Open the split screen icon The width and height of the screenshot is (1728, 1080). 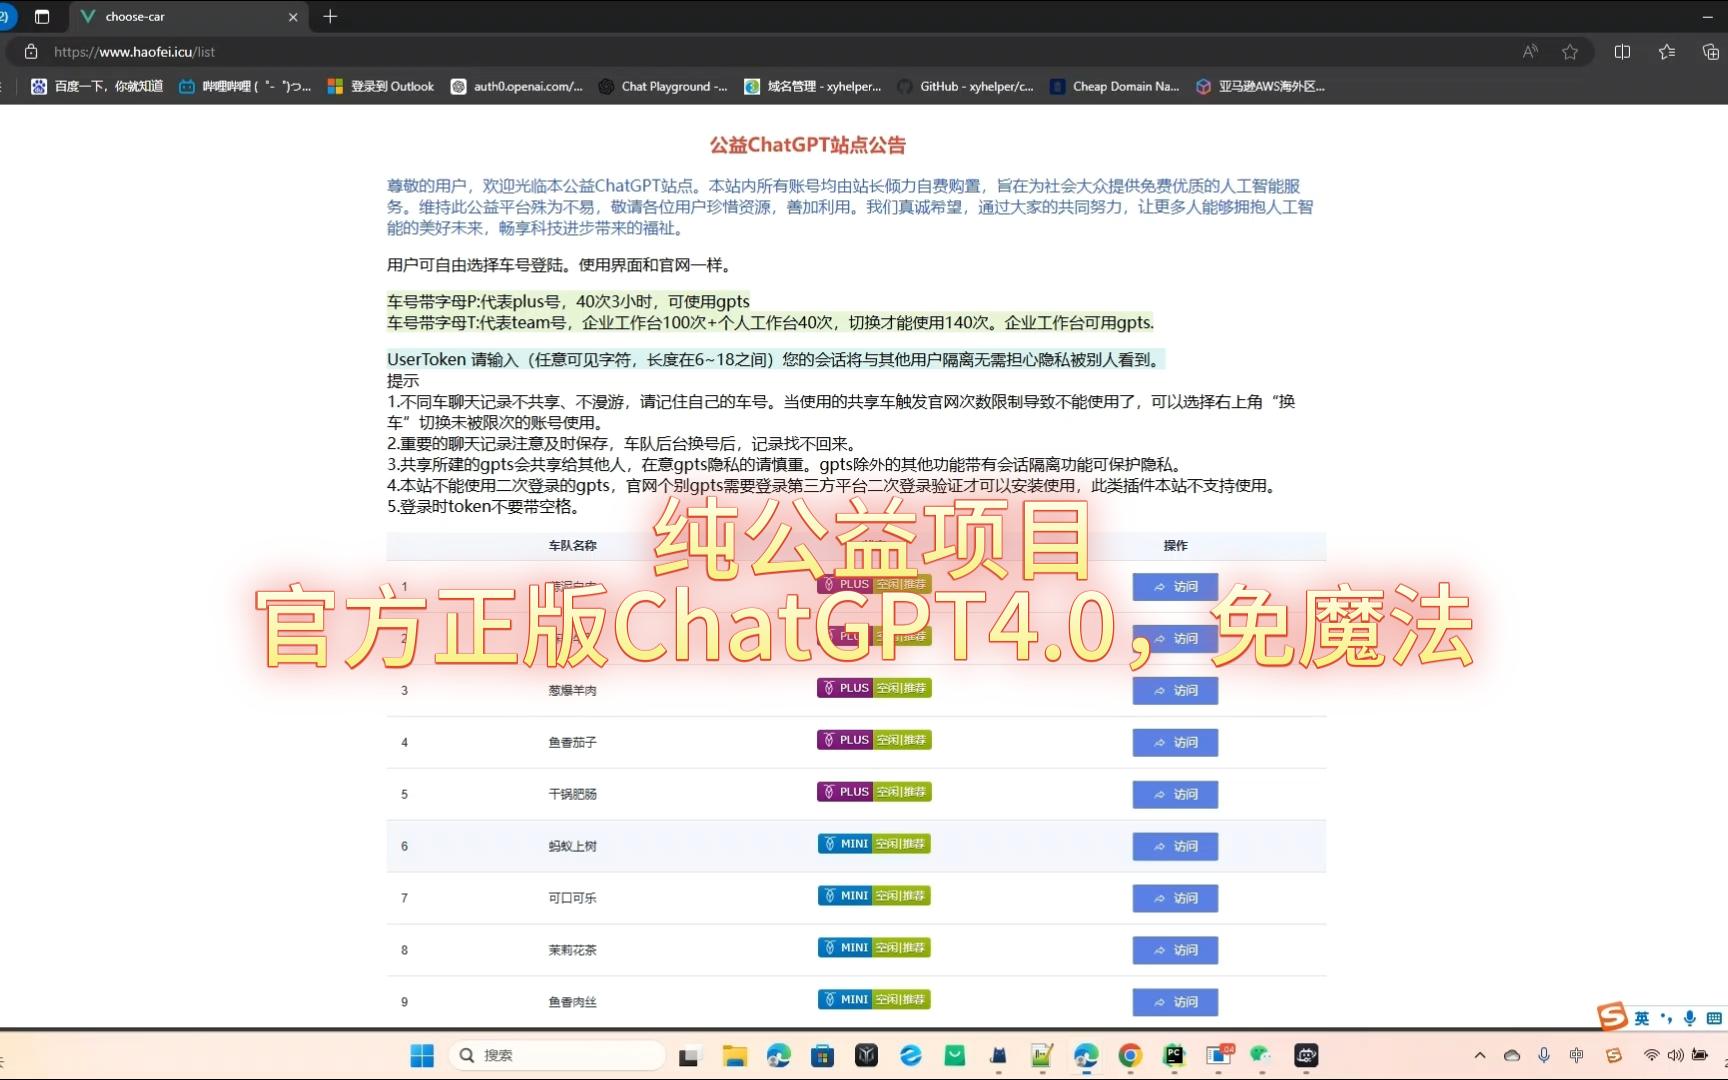1622,52
